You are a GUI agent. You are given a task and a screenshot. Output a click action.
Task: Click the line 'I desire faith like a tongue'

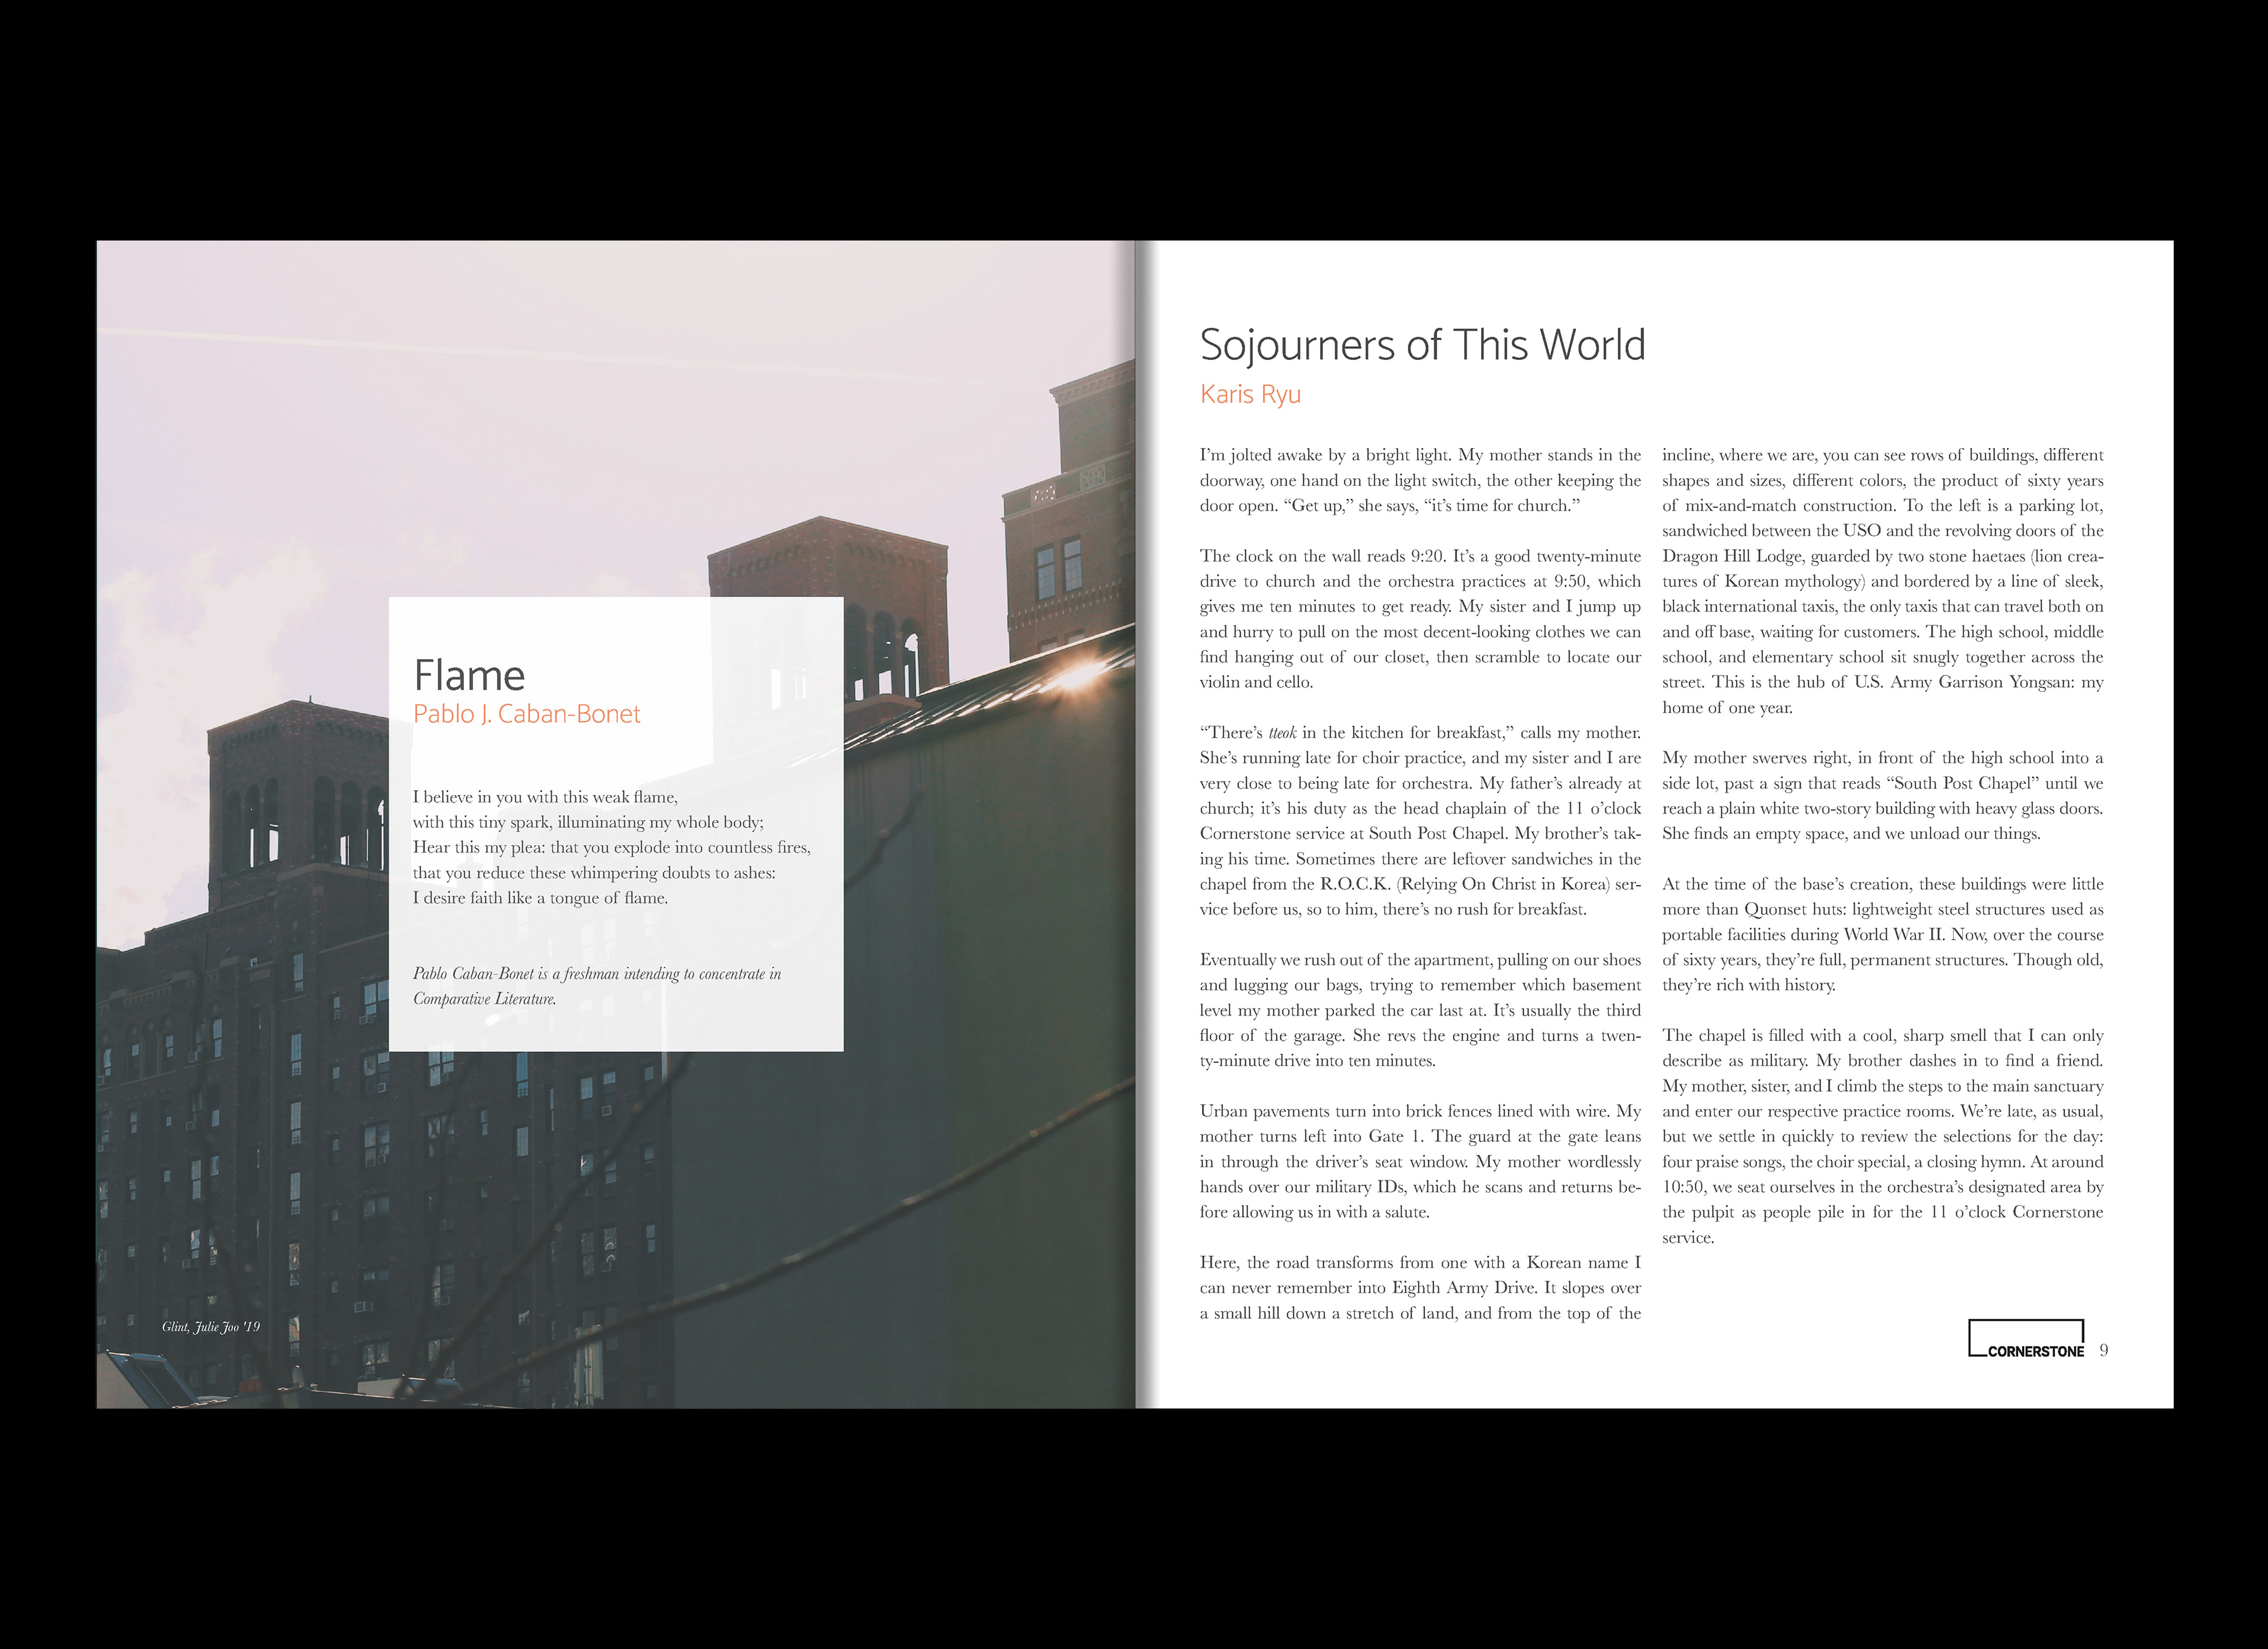[540, 898]
